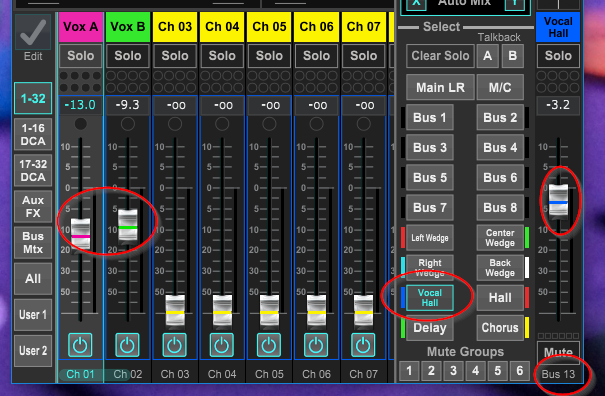
Task: Click the Ch 03 pan knob
Action: click(175, 124)
